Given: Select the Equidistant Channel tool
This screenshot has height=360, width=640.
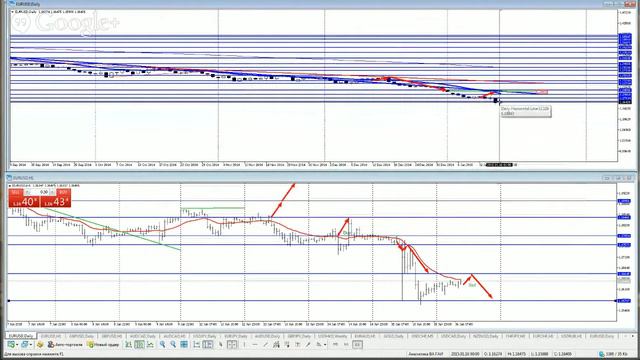Looking at the screenshot, I should [x=276, y=344].
